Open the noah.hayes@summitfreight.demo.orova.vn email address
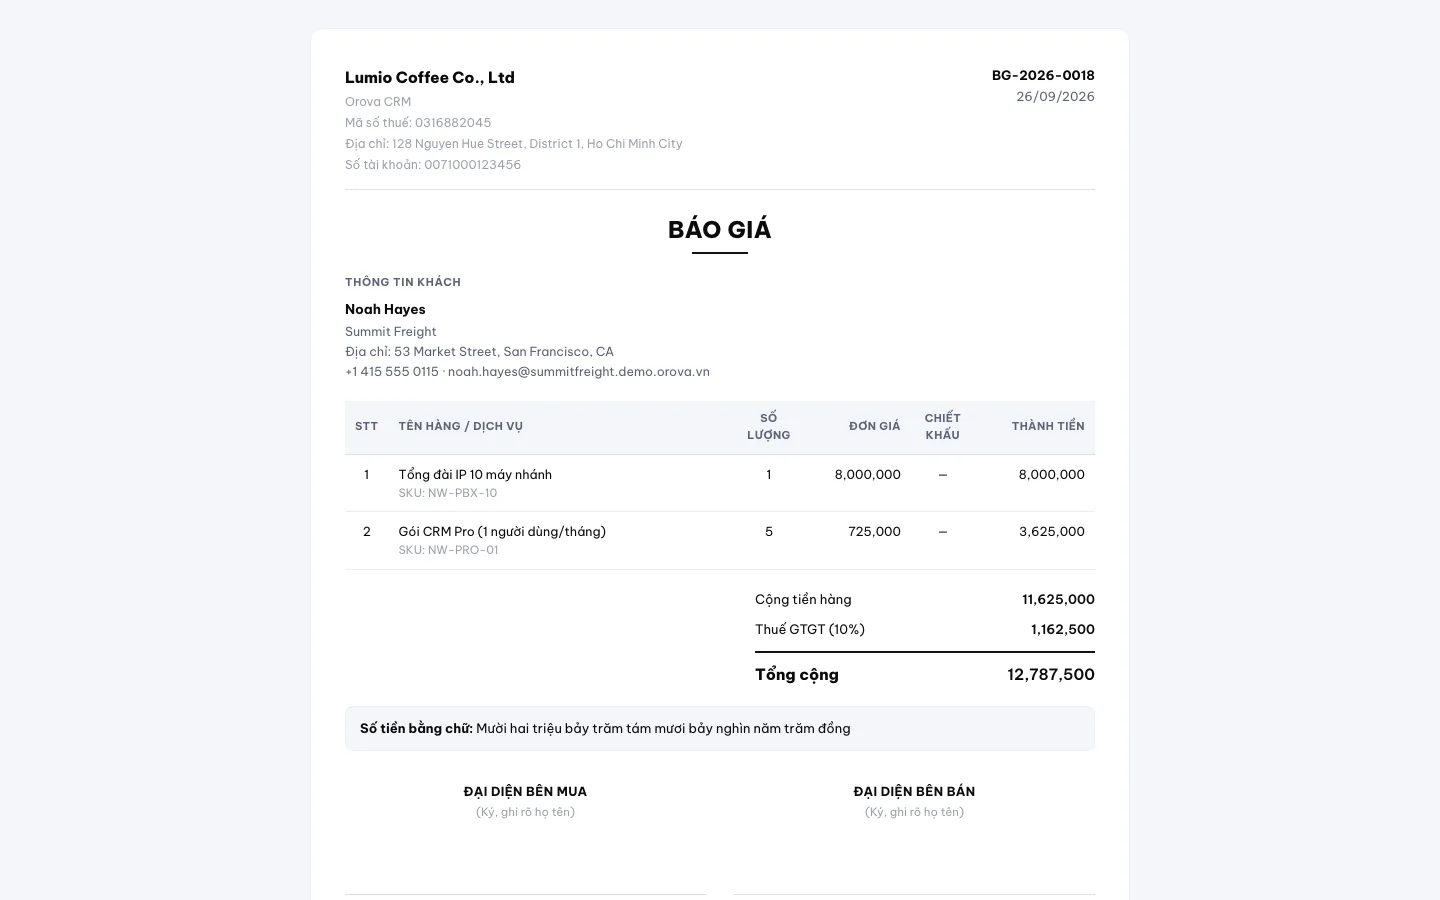Image resolution: width=1440 pixels, height=900 pixels. 579,371
